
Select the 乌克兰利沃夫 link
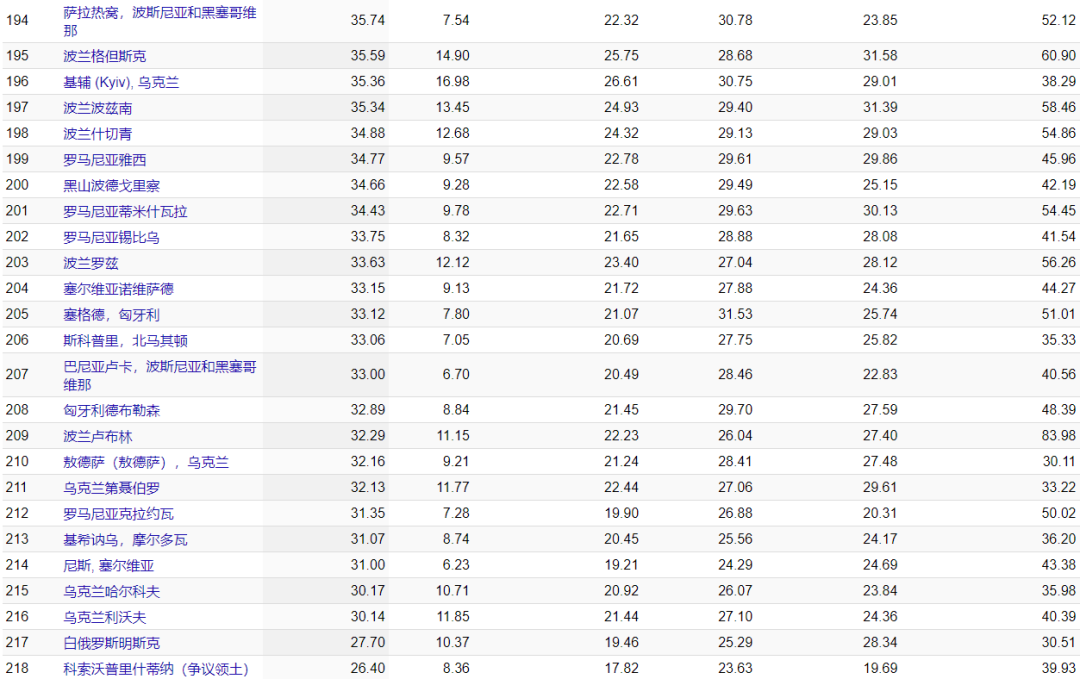pos(105,617)
